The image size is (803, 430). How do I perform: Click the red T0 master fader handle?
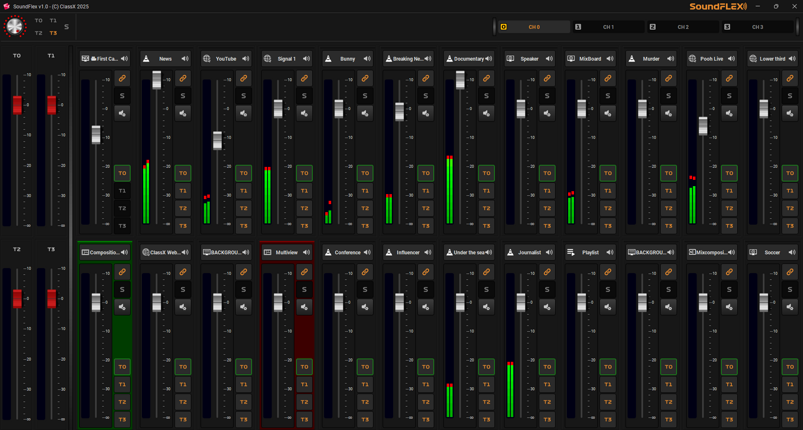[17, 105]
